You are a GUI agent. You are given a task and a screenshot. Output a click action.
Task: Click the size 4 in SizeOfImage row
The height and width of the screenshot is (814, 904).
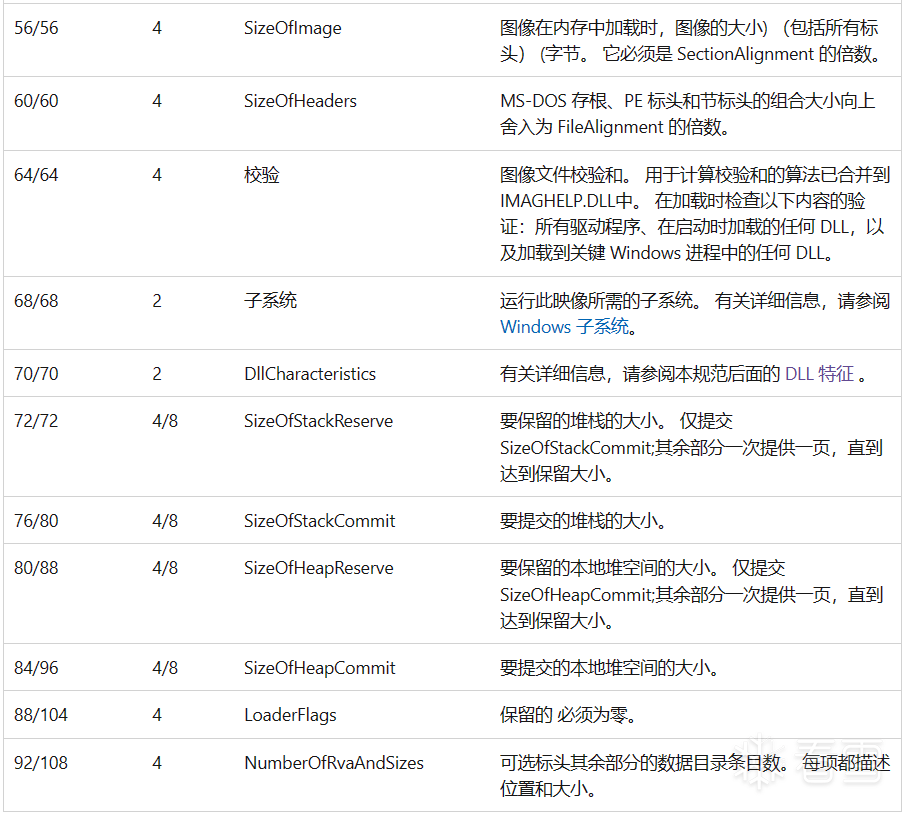157,28
